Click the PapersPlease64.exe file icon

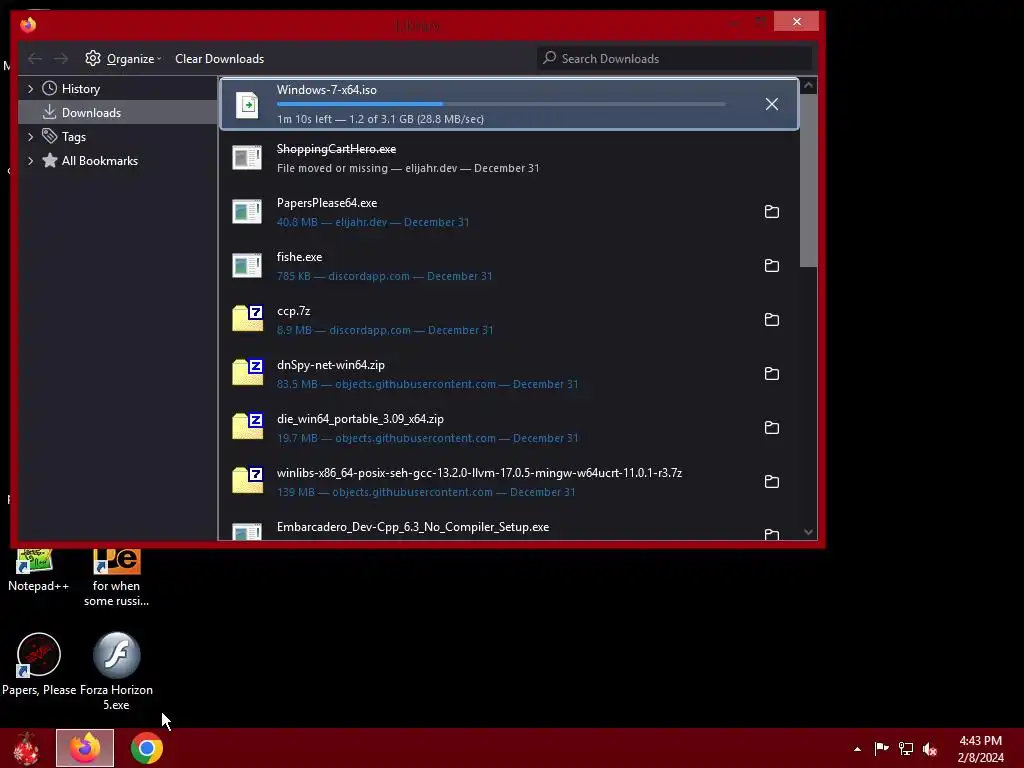pos(248,212)
